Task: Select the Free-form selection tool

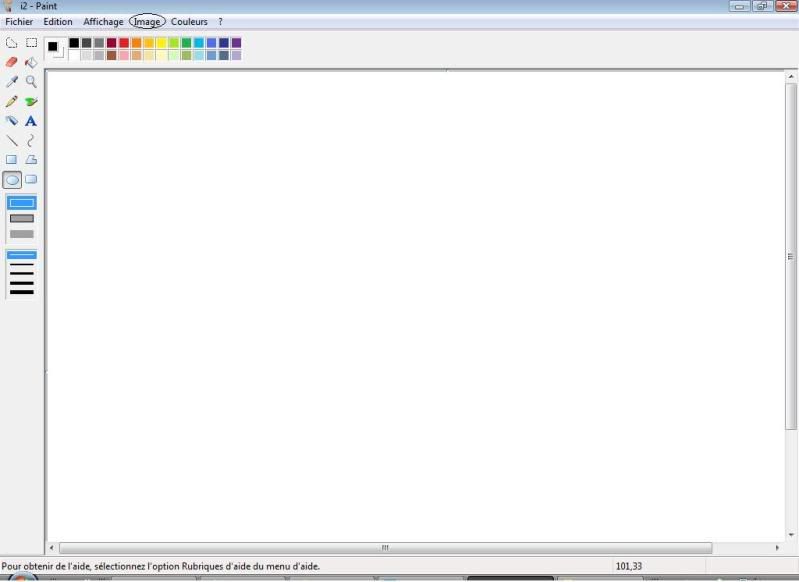Action: click(x=11, y=43)
